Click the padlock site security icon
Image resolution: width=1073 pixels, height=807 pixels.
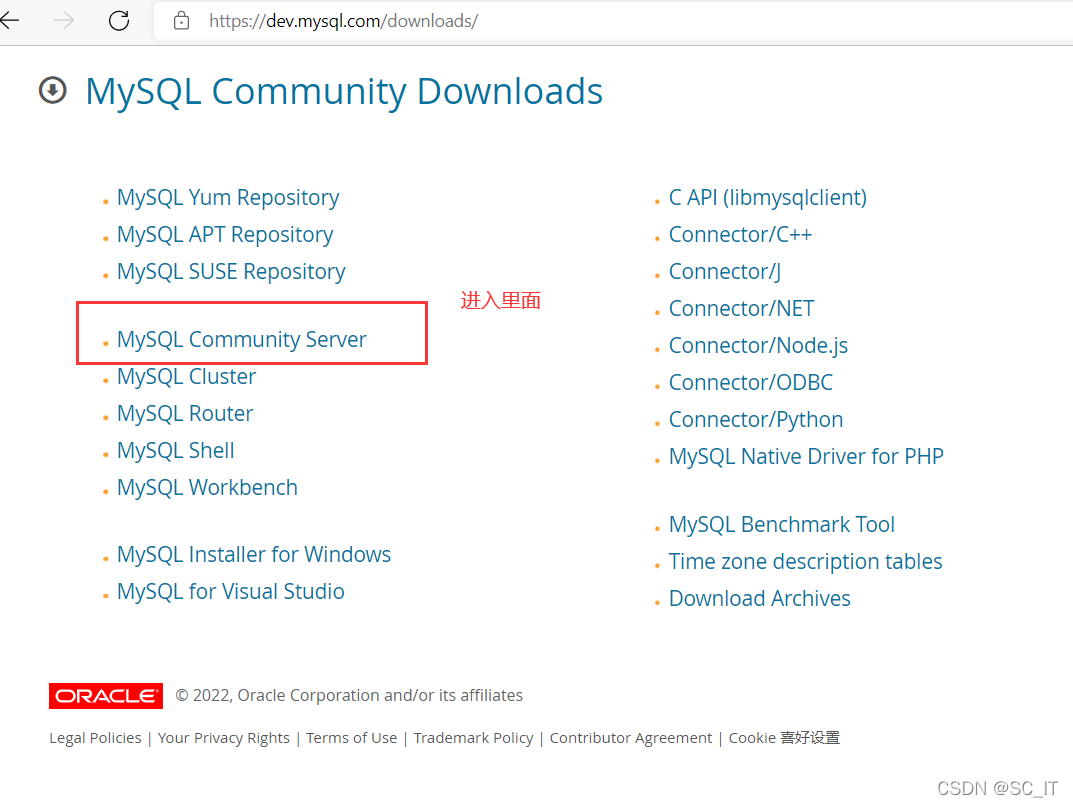[x=181, y=21]
